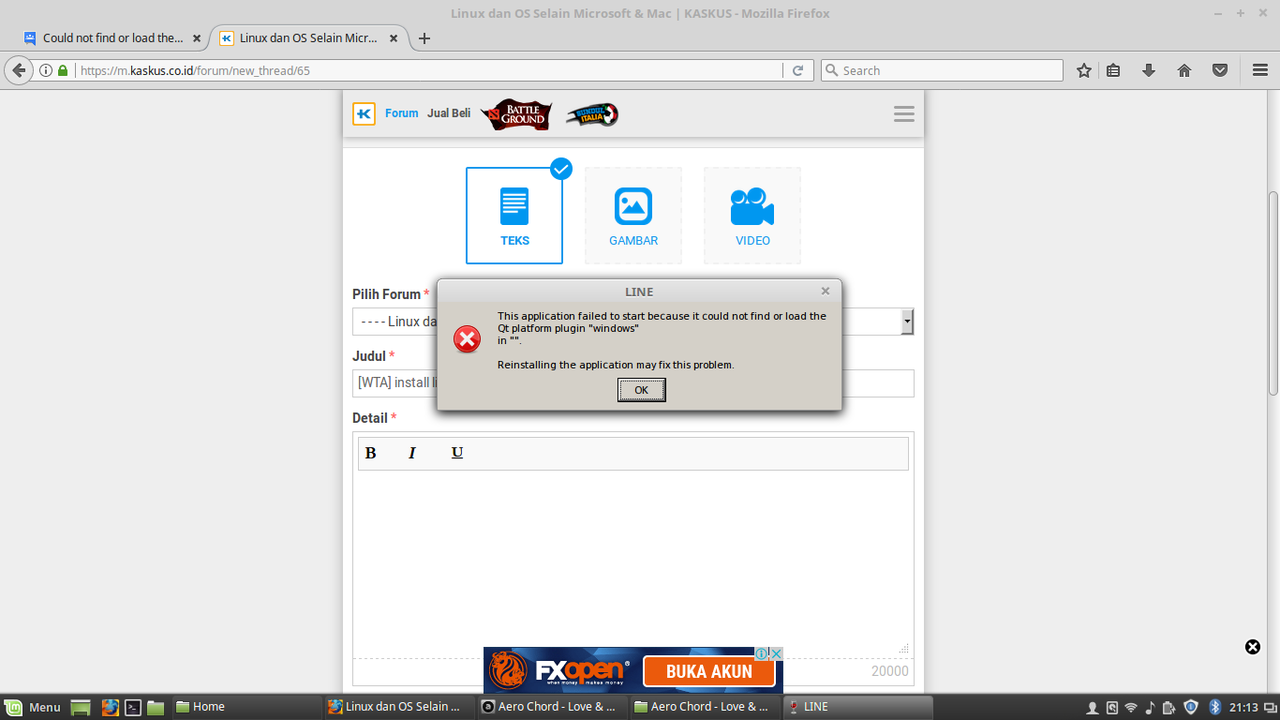The image size is (1280, 720).
Task: Click OK in the LINE error dialog
Action: (x=641, y=390)
